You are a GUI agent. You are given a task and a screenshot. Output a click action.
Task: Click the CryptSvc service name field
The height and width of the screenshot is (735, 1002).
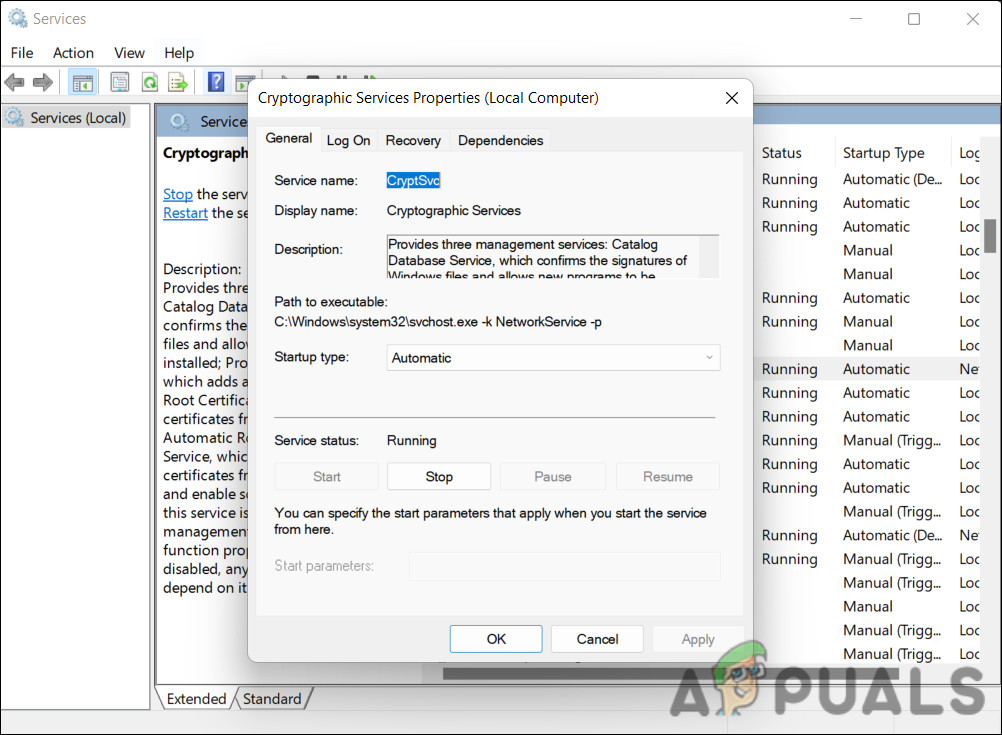413,180
